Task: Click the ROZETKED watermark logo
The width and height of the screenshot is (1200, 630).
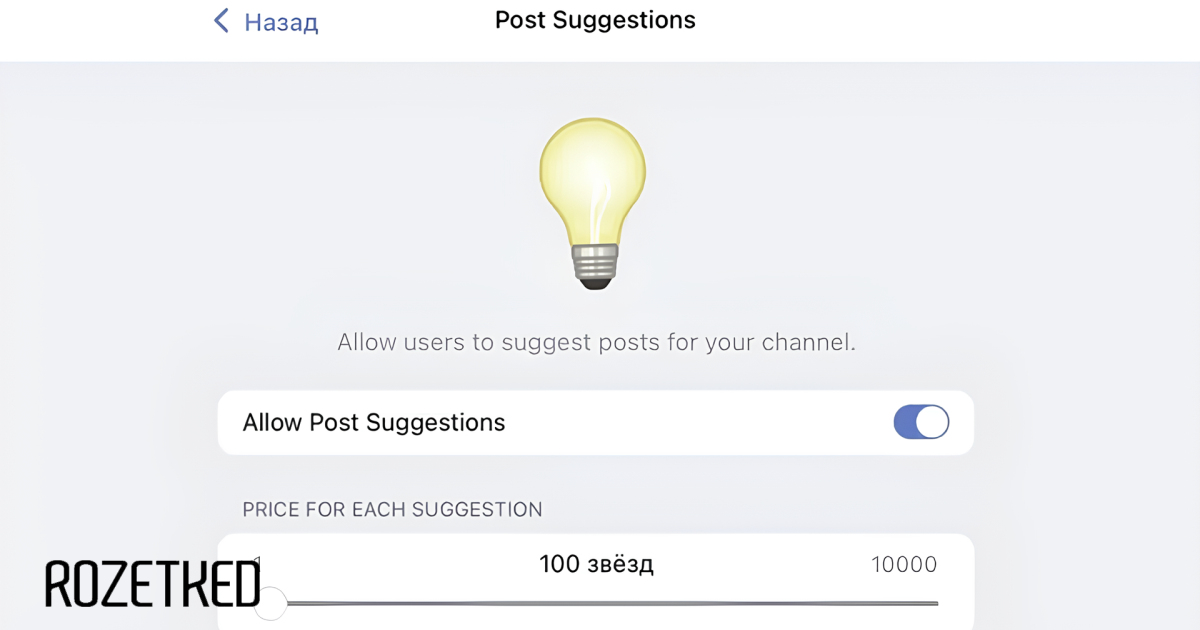Action: point(153,585)
